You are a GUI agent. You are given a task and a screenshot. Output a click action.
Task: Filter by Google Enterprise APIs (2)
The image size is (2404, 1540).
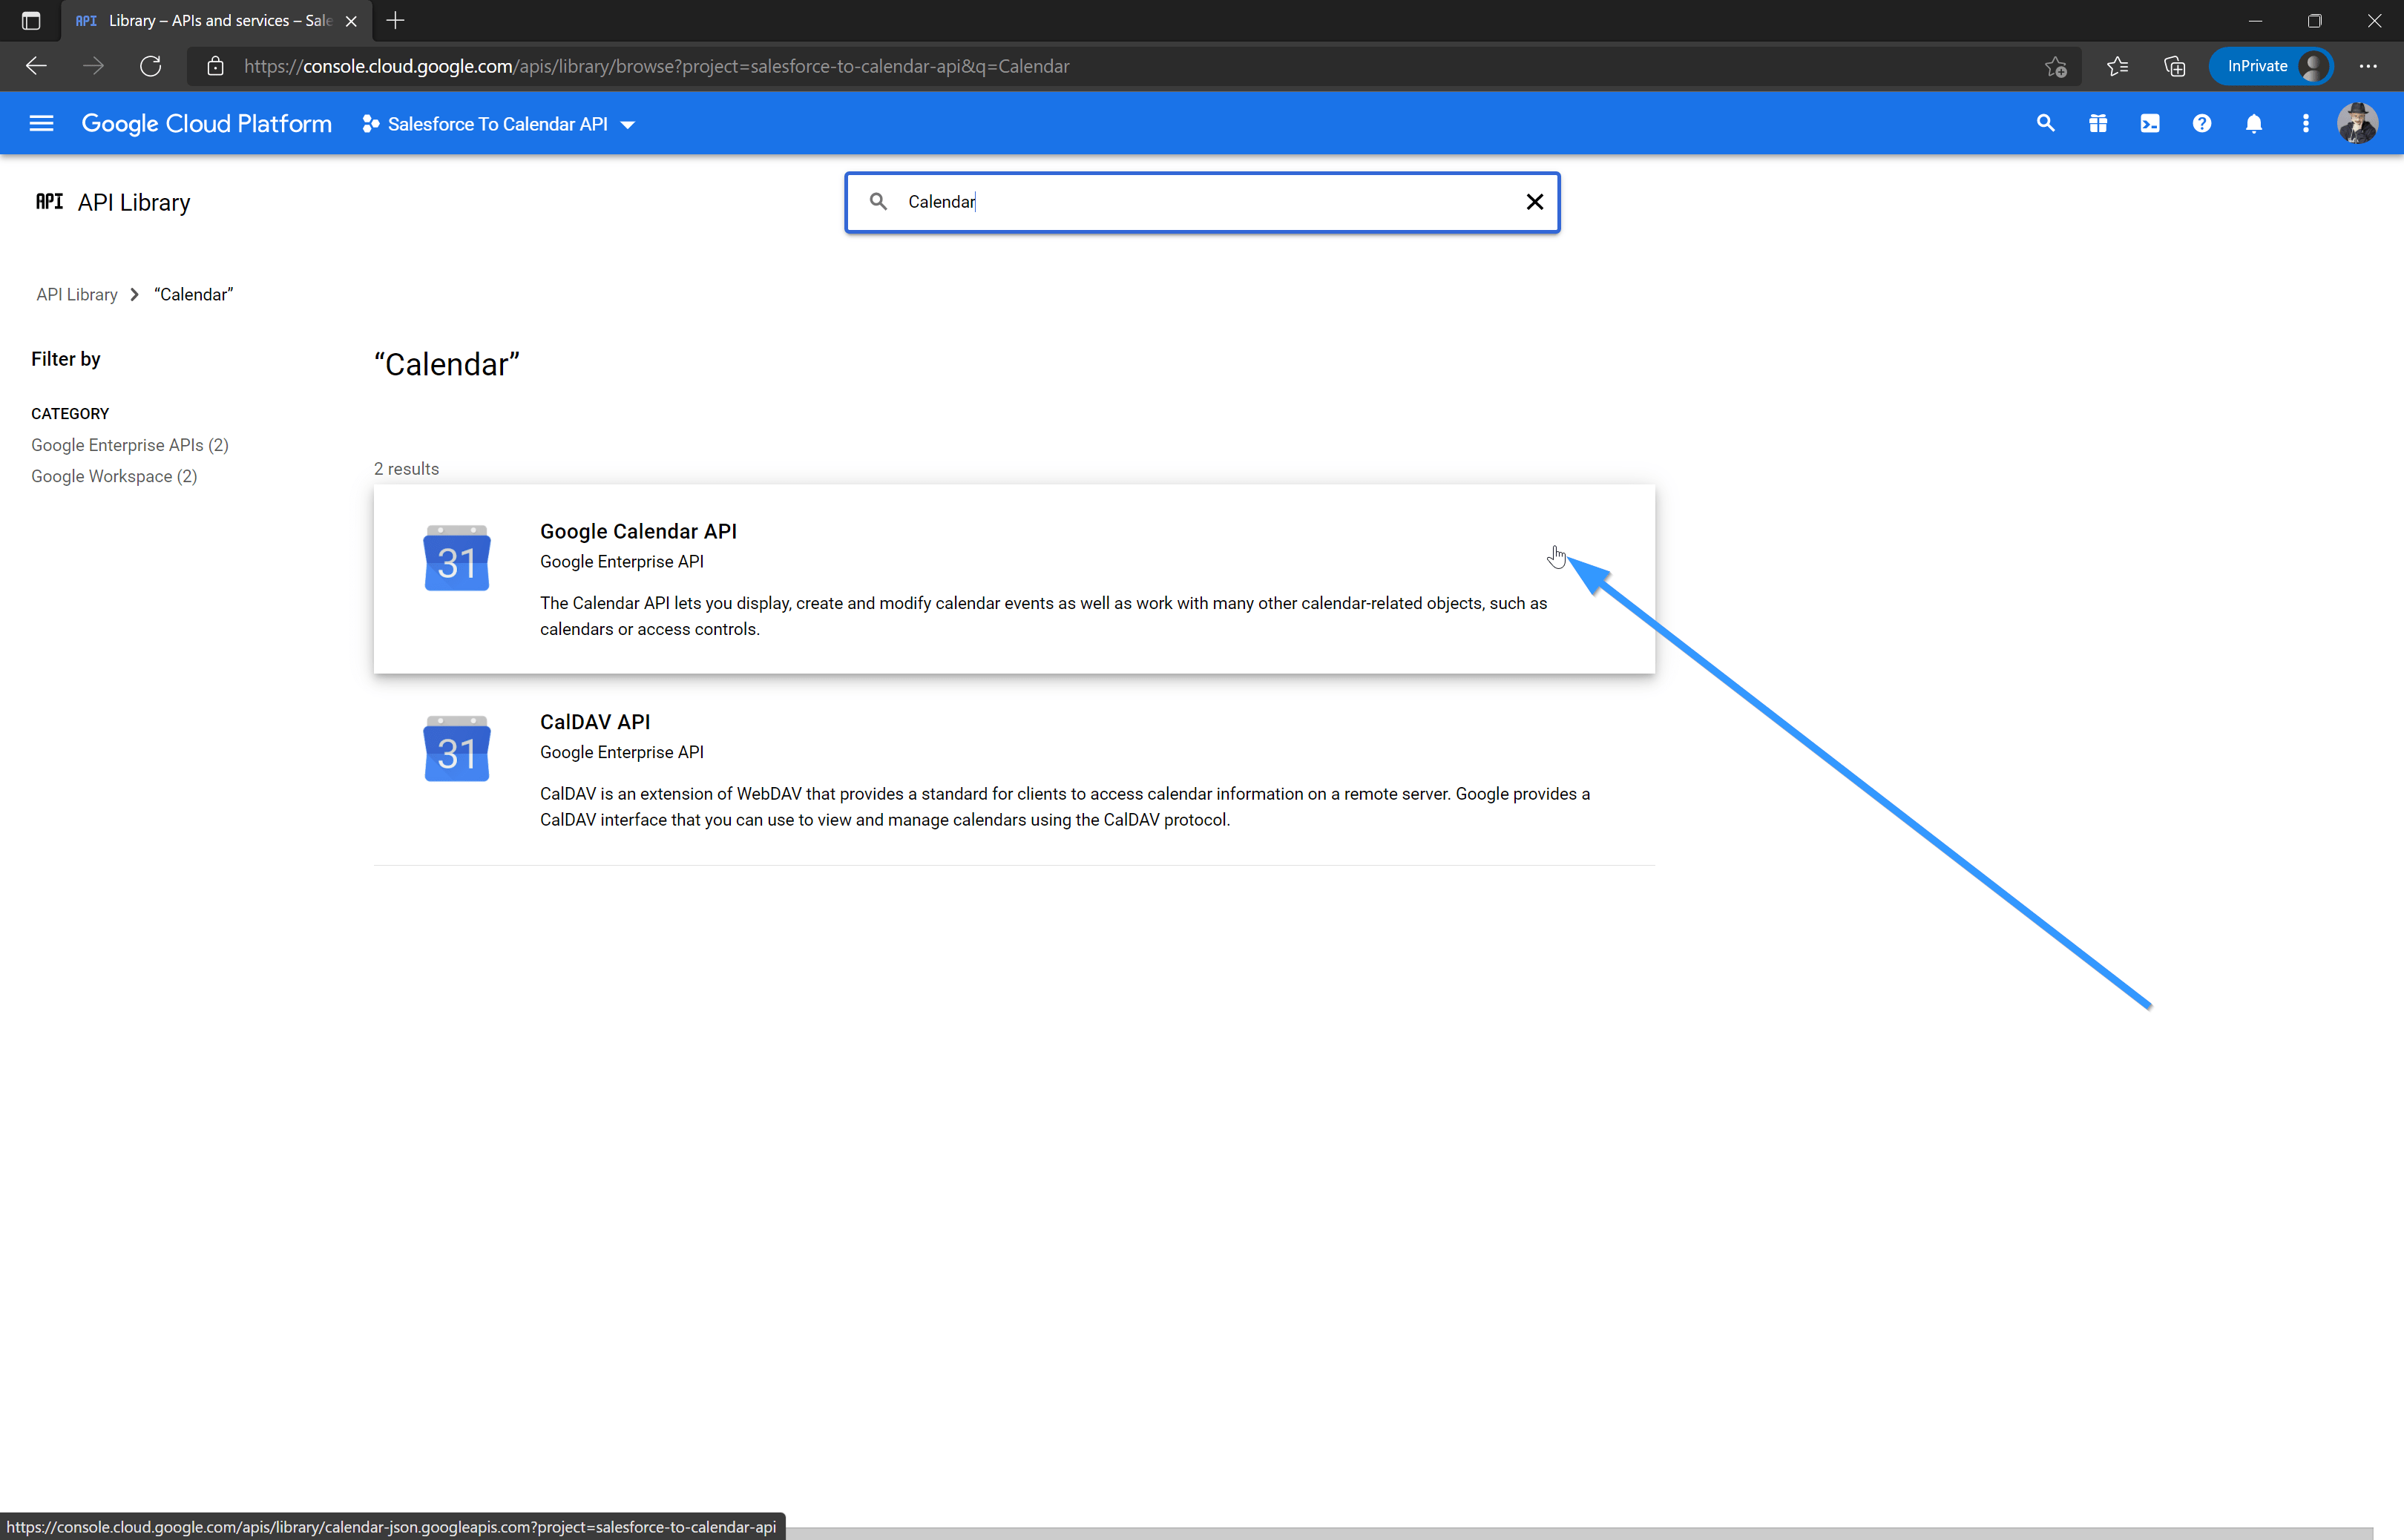click(130, 445)
